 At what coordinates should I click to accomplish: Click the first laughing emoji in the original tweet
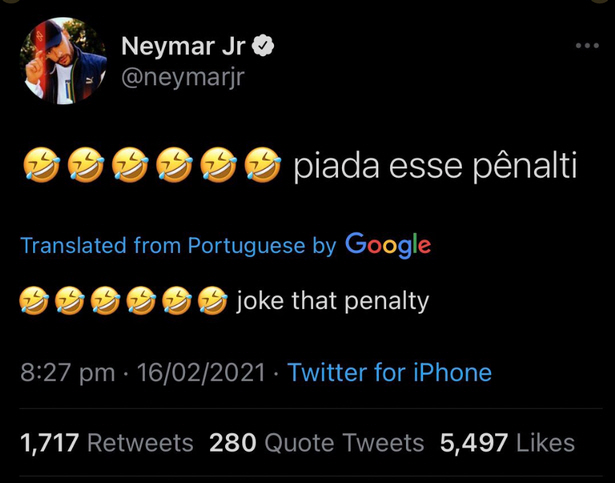point(42,165)
